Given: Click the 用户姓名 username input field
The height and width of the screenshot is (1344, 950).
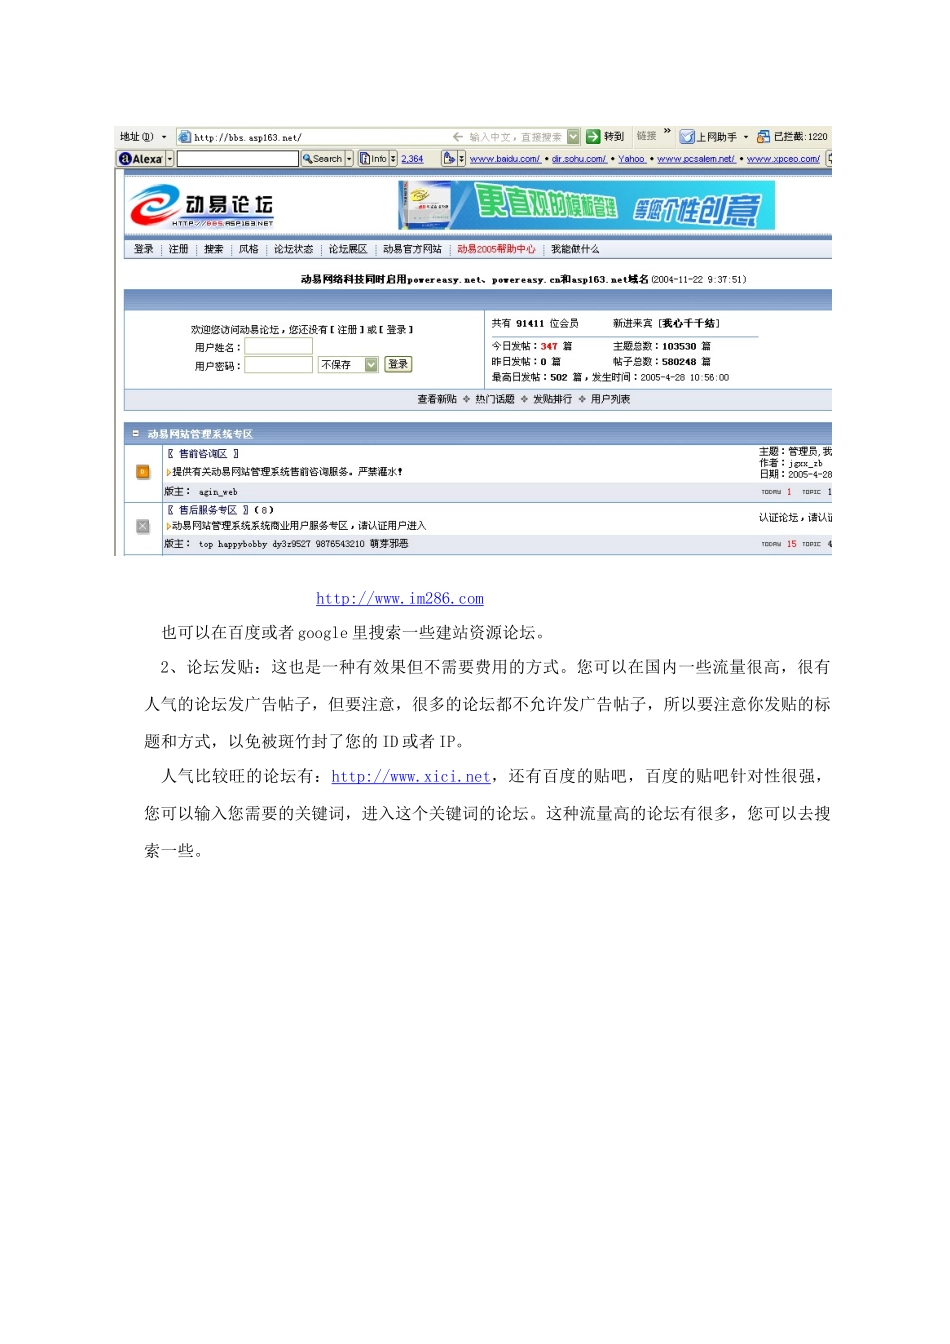Looking at the screenshot, I should click(279, 346).
